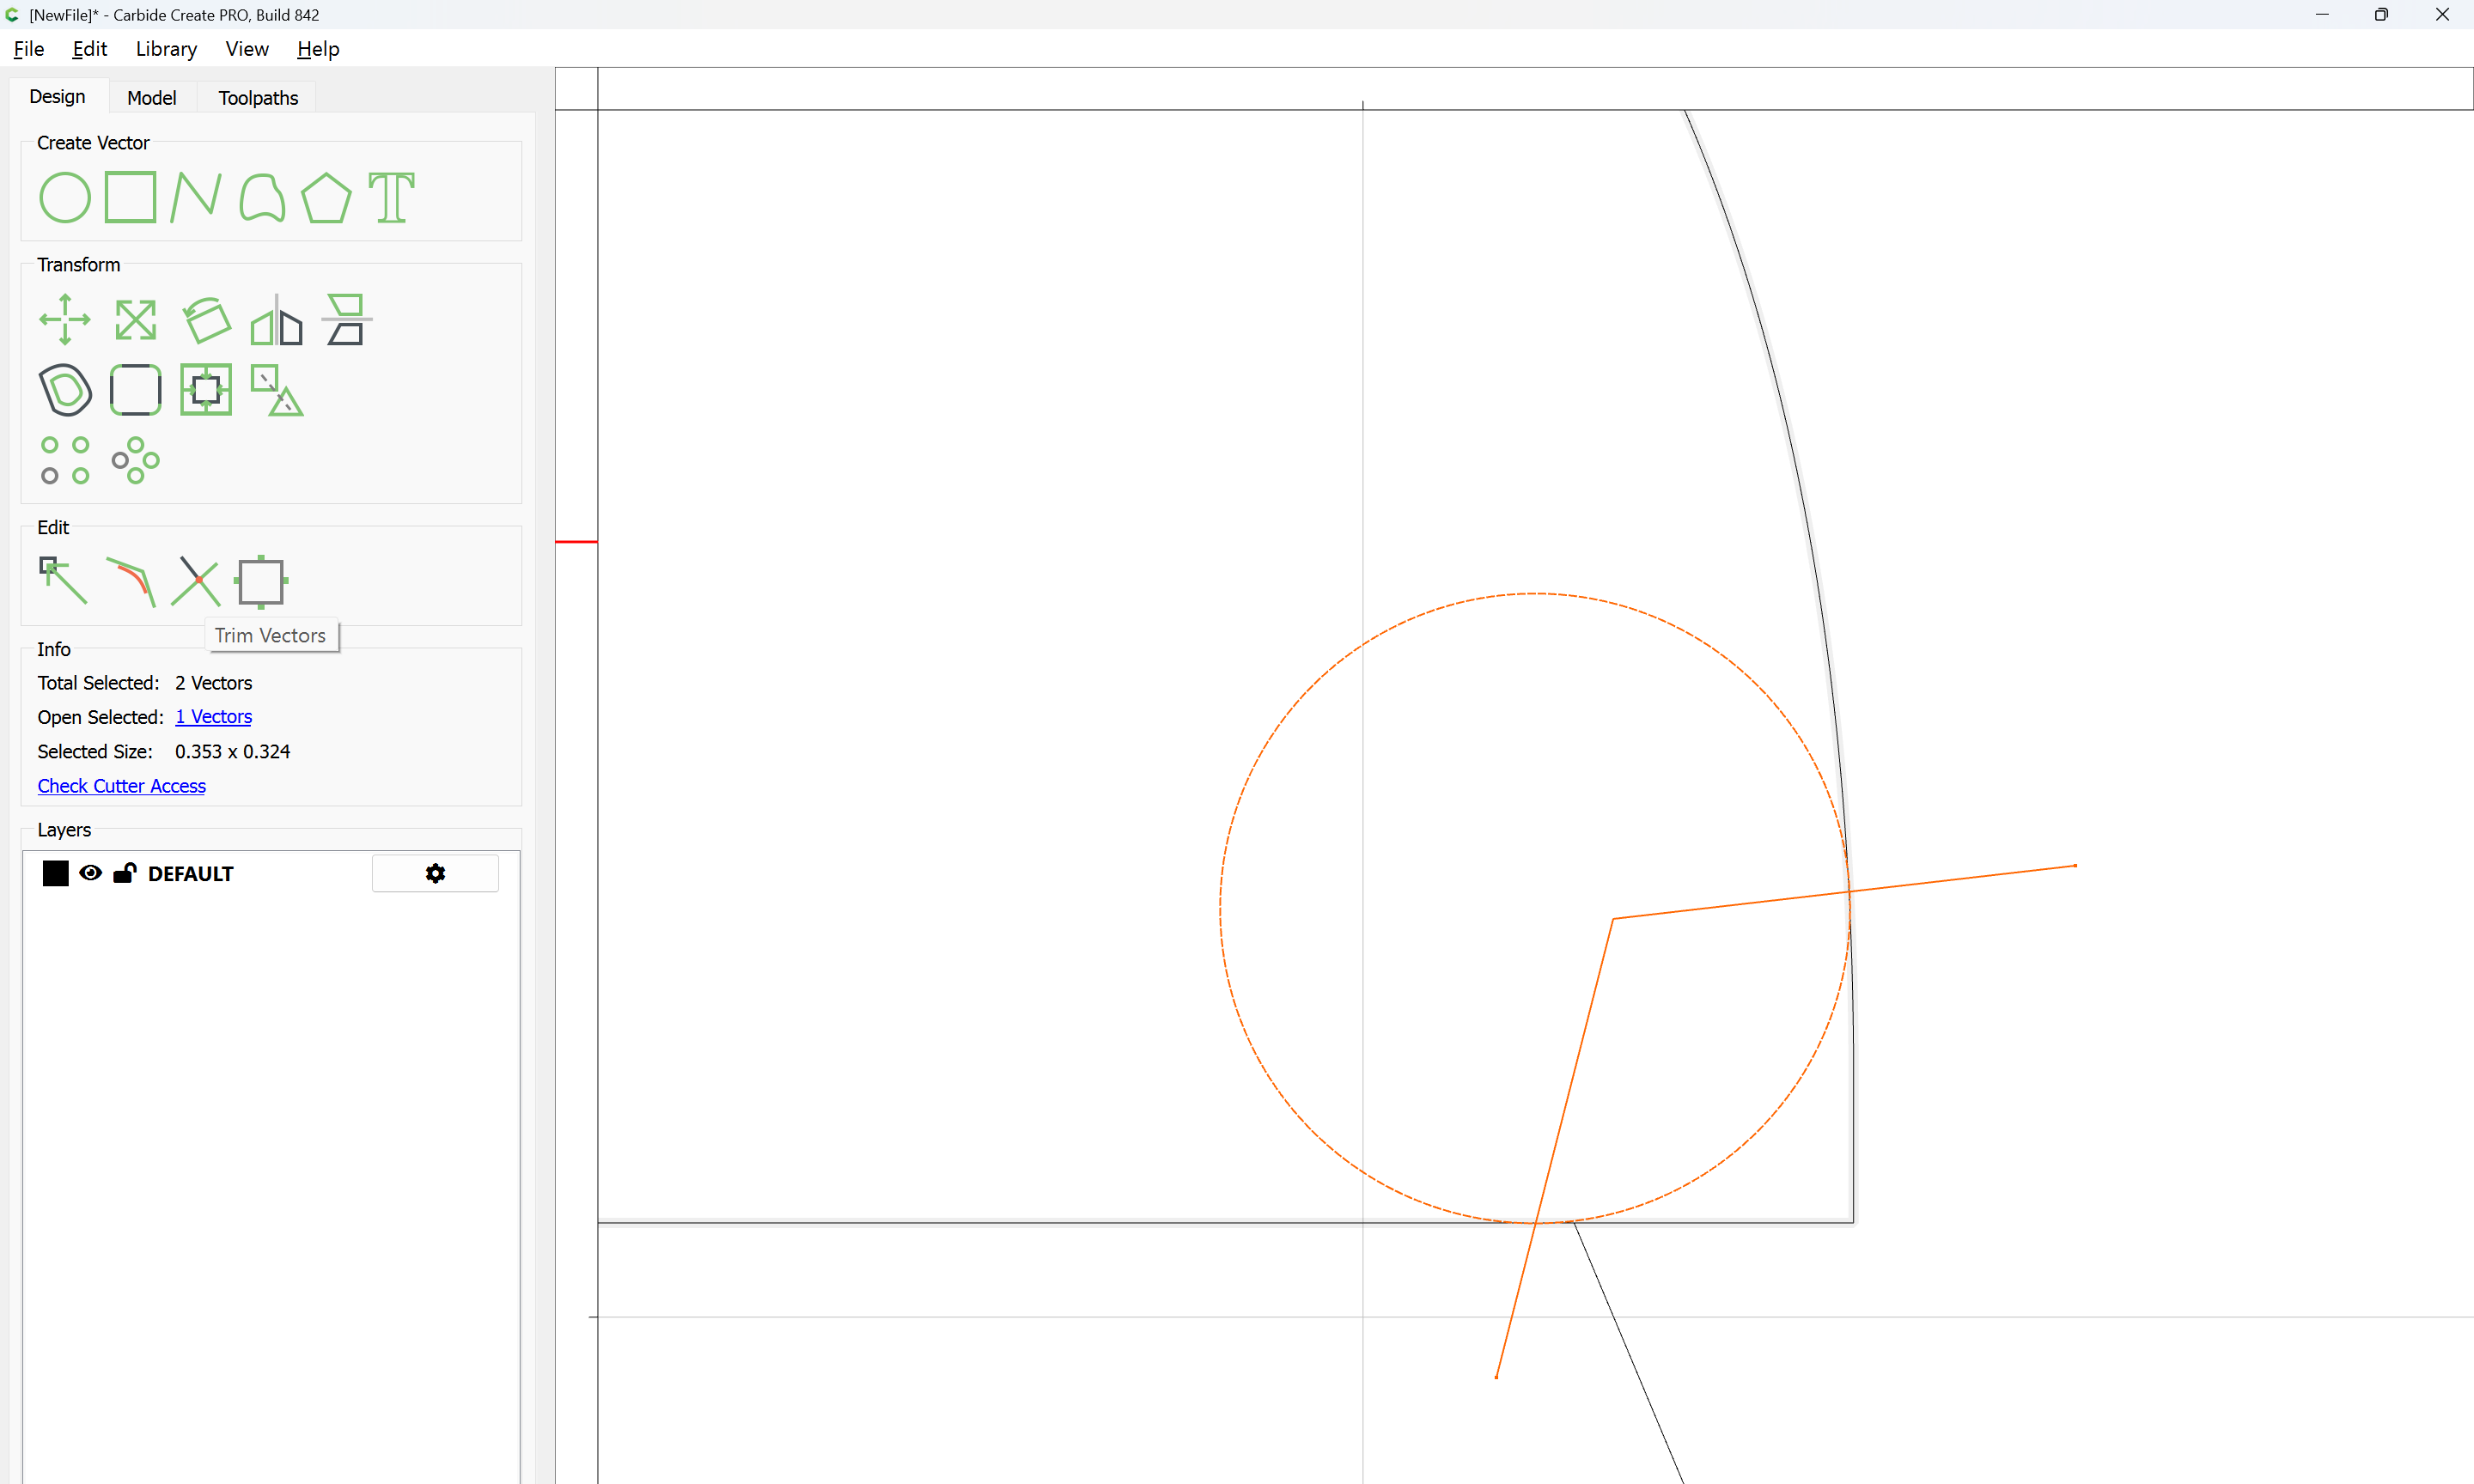Click the Trim Vectors icon

[x=196, y=581]
